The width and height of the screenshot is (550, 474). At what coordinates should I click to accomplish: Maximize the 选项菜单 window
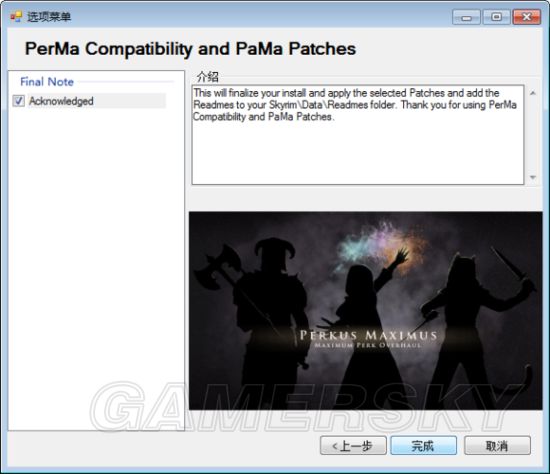click(x=496, y=17)
